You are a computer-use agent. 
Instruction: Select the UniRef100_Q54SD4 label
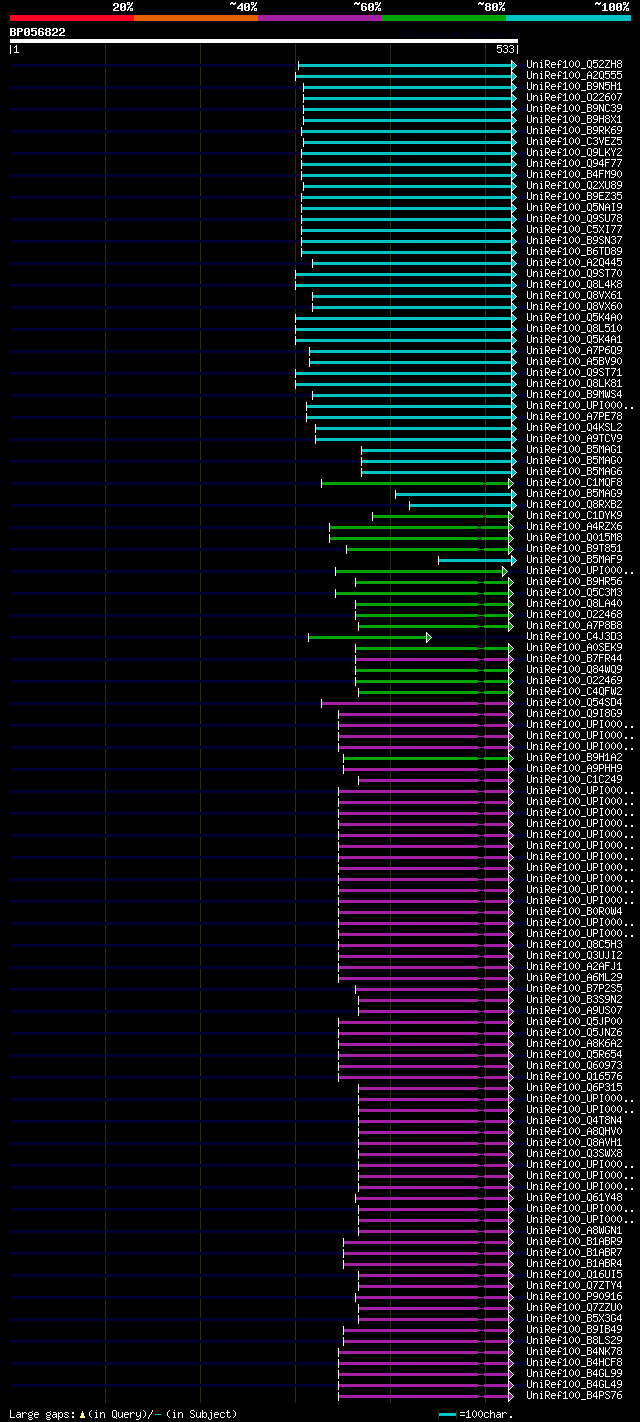point(574,702)
